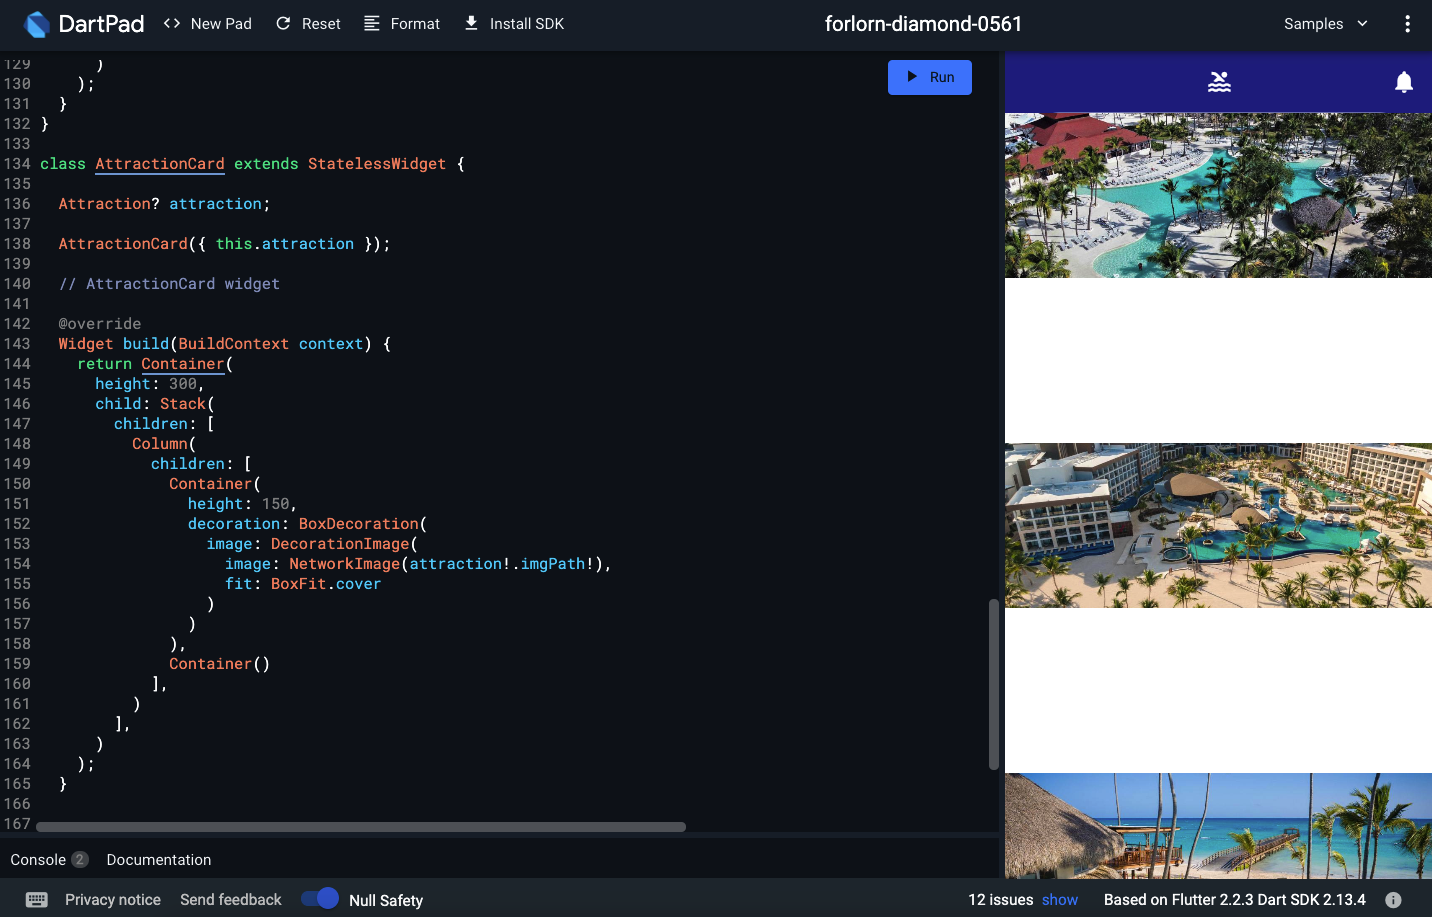The width and height of the screenshot is (1432, 917).
Task: Click 'child: Stack(' on line 146
Action: (155, 404)
